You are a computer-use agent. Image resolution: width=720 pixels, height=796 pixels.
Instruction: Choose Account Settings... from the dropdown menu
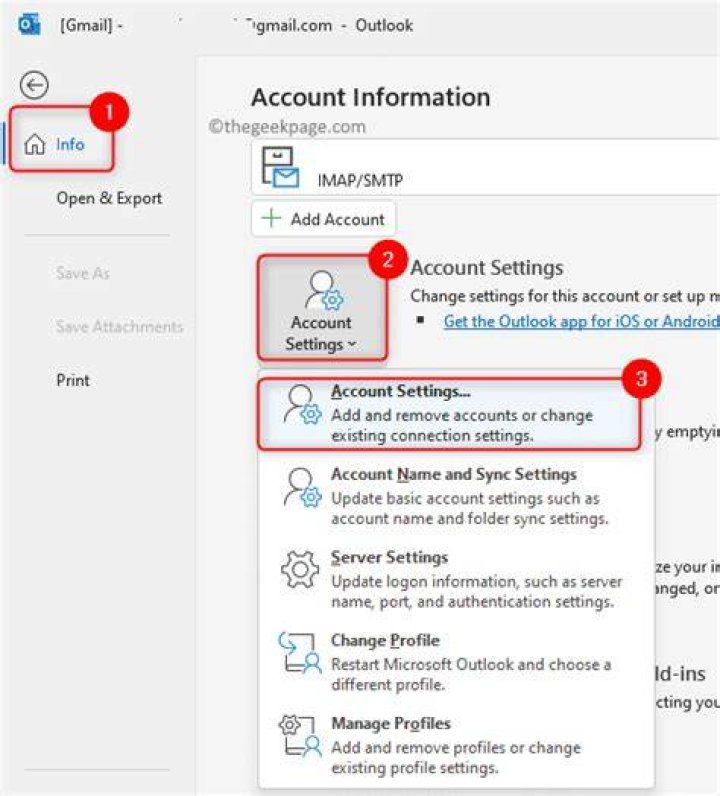449,413
